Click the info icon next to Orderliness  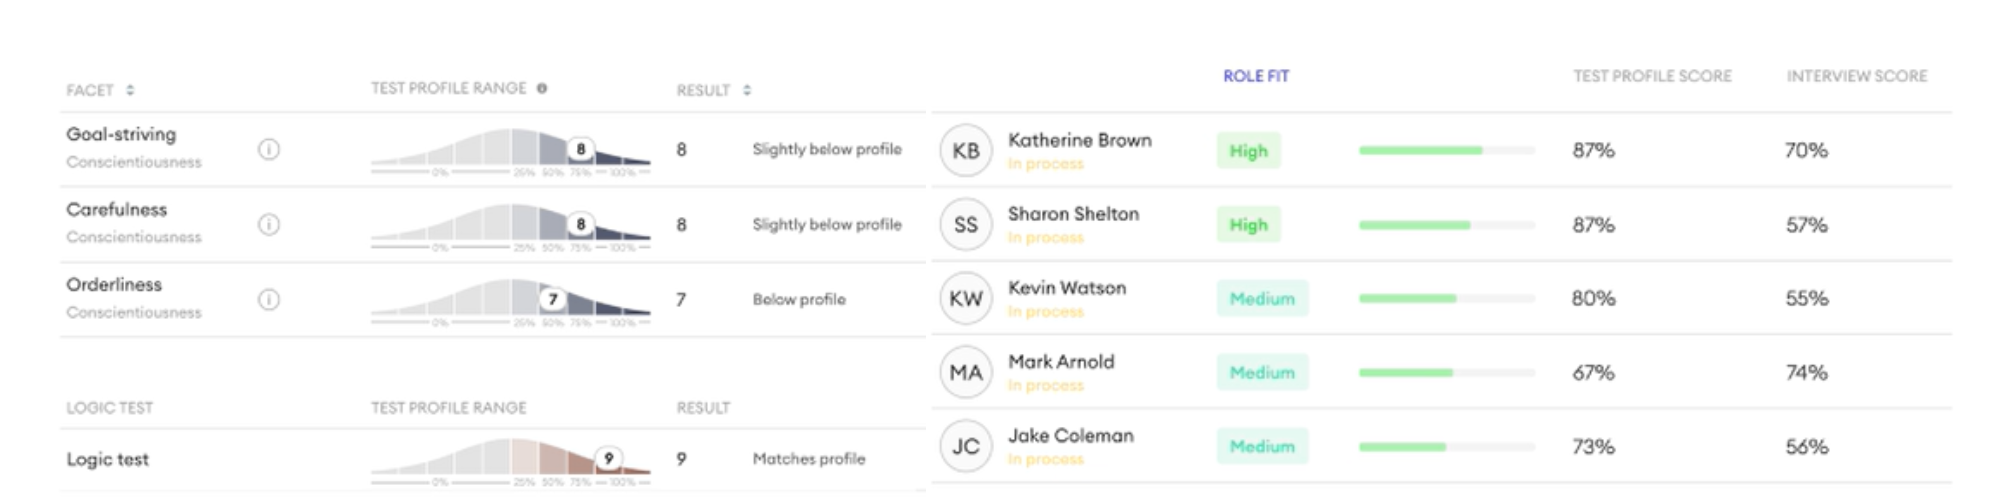[268, 299]
